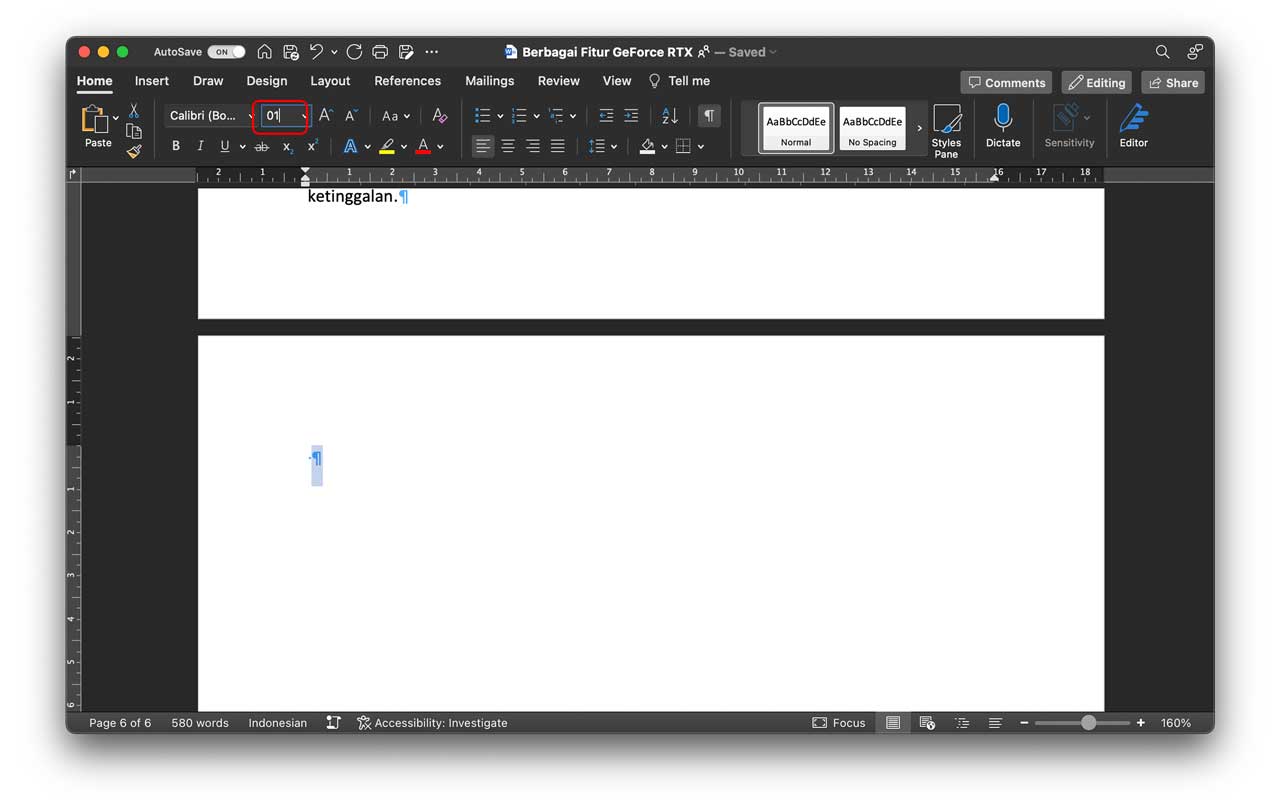Toggle the AutoSave switch
This screenshot has width=1280, height=804.
(226, 52)
